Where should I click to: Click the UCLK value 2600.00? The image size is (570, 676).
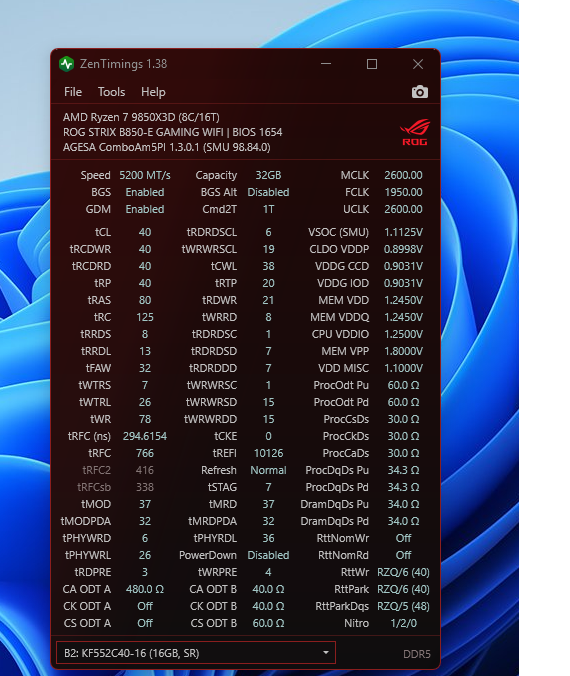tap(403, 209)
